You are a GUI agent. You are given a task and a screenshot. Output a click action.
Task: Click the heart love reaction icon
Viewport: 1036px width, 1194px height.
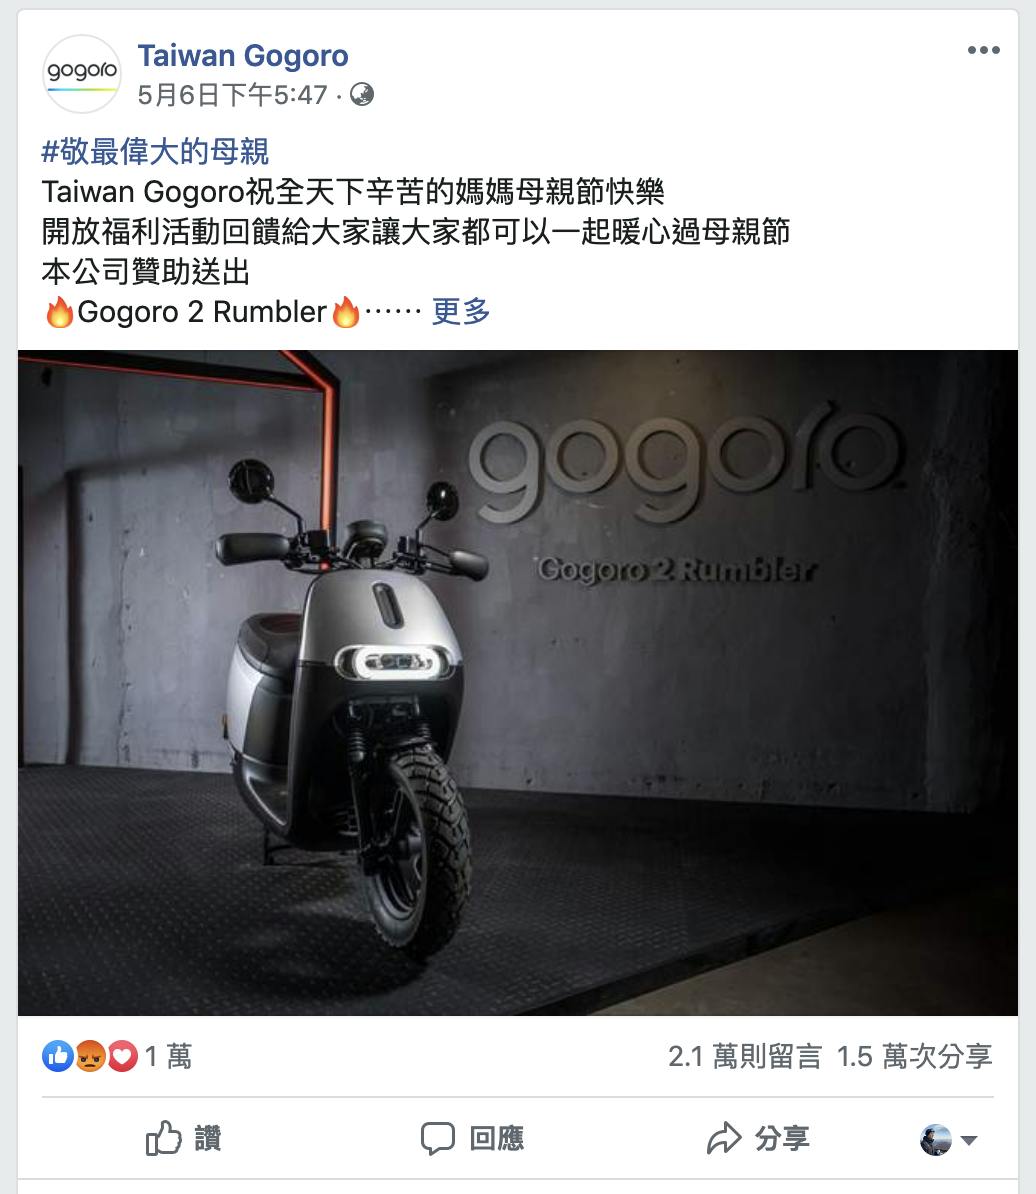pos(122,1056)
